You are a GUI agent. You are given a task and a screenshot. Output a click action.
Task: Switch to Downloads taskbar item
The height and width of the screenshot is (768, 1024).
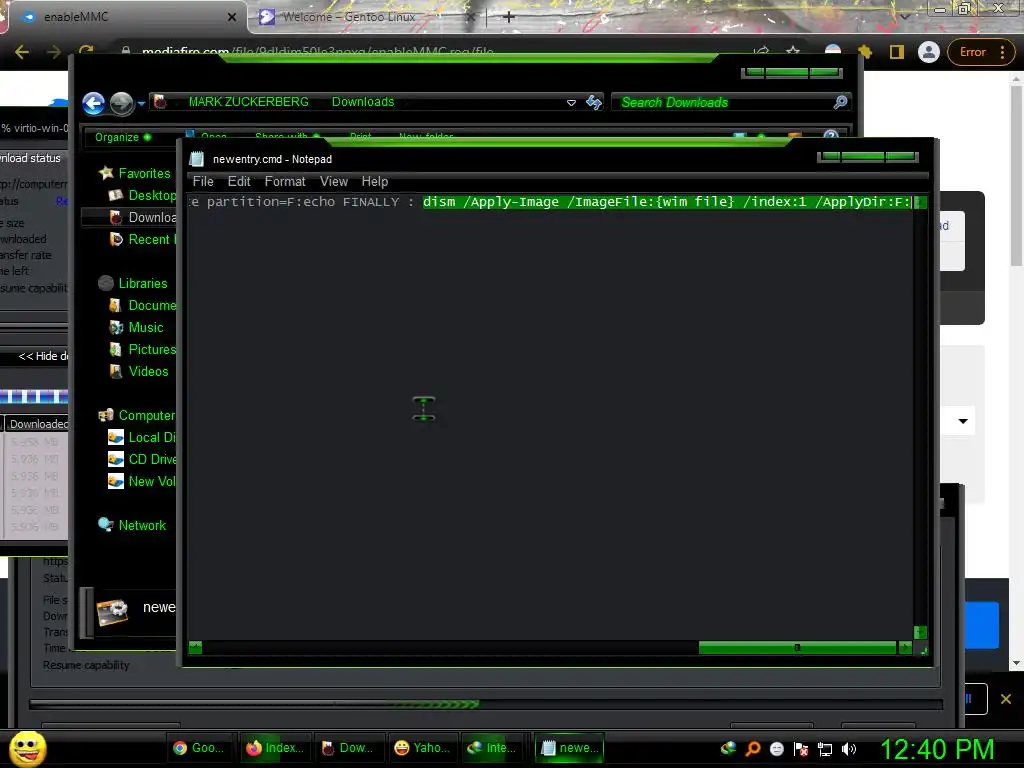tap(348, 748)
